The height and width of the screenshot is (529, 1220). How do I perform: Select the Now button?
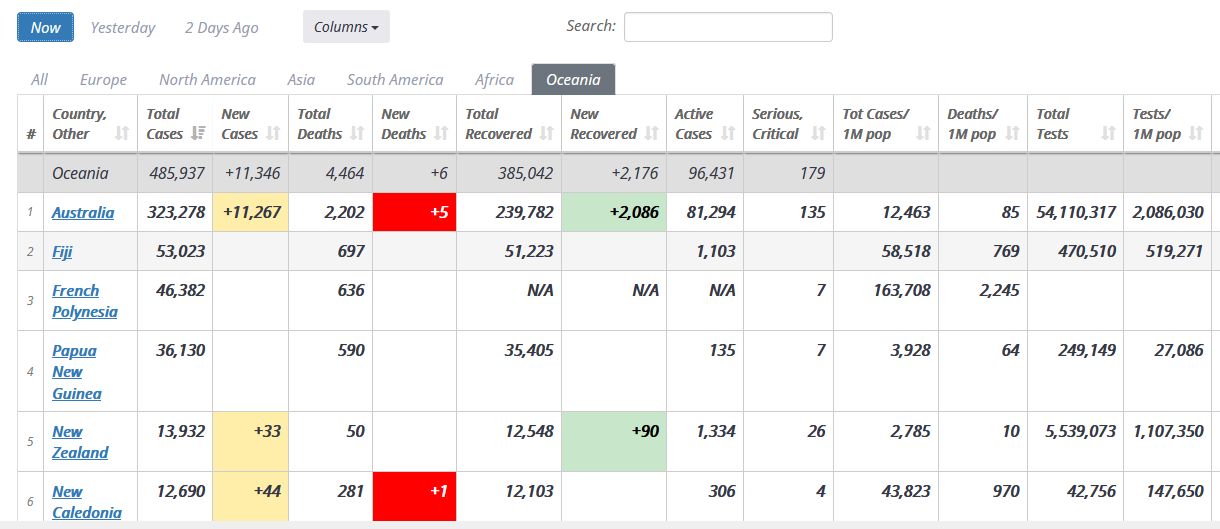(x=45, y=27)
